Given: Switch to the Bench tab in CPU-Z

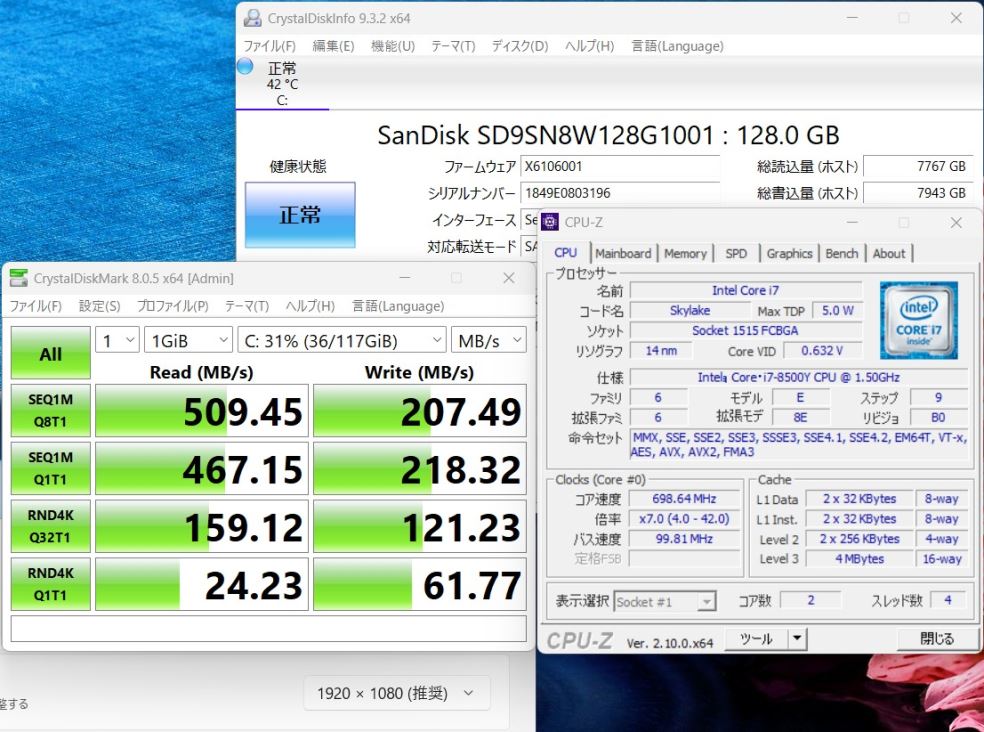Looking at the screenshot, I should 842,254.
